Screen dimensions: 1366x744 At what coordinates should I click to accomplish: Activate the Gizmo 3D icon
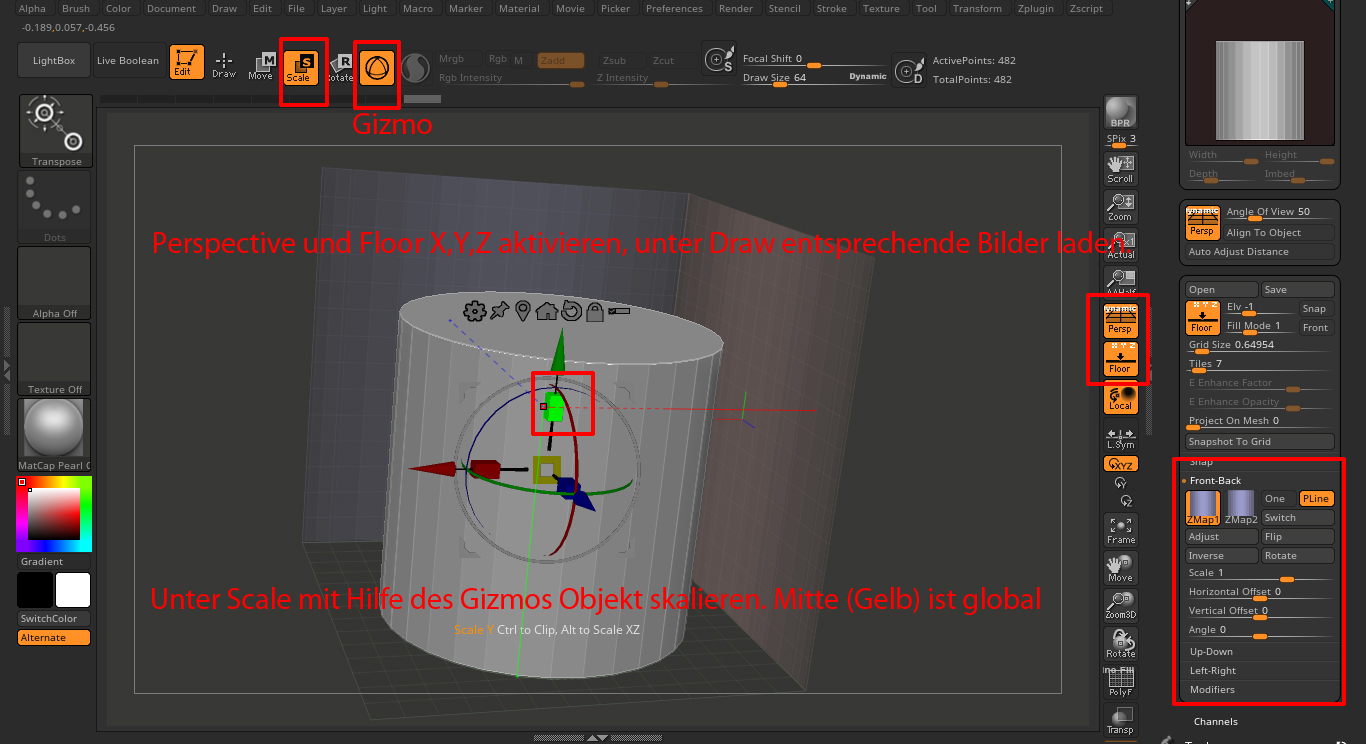click(377, 67)
